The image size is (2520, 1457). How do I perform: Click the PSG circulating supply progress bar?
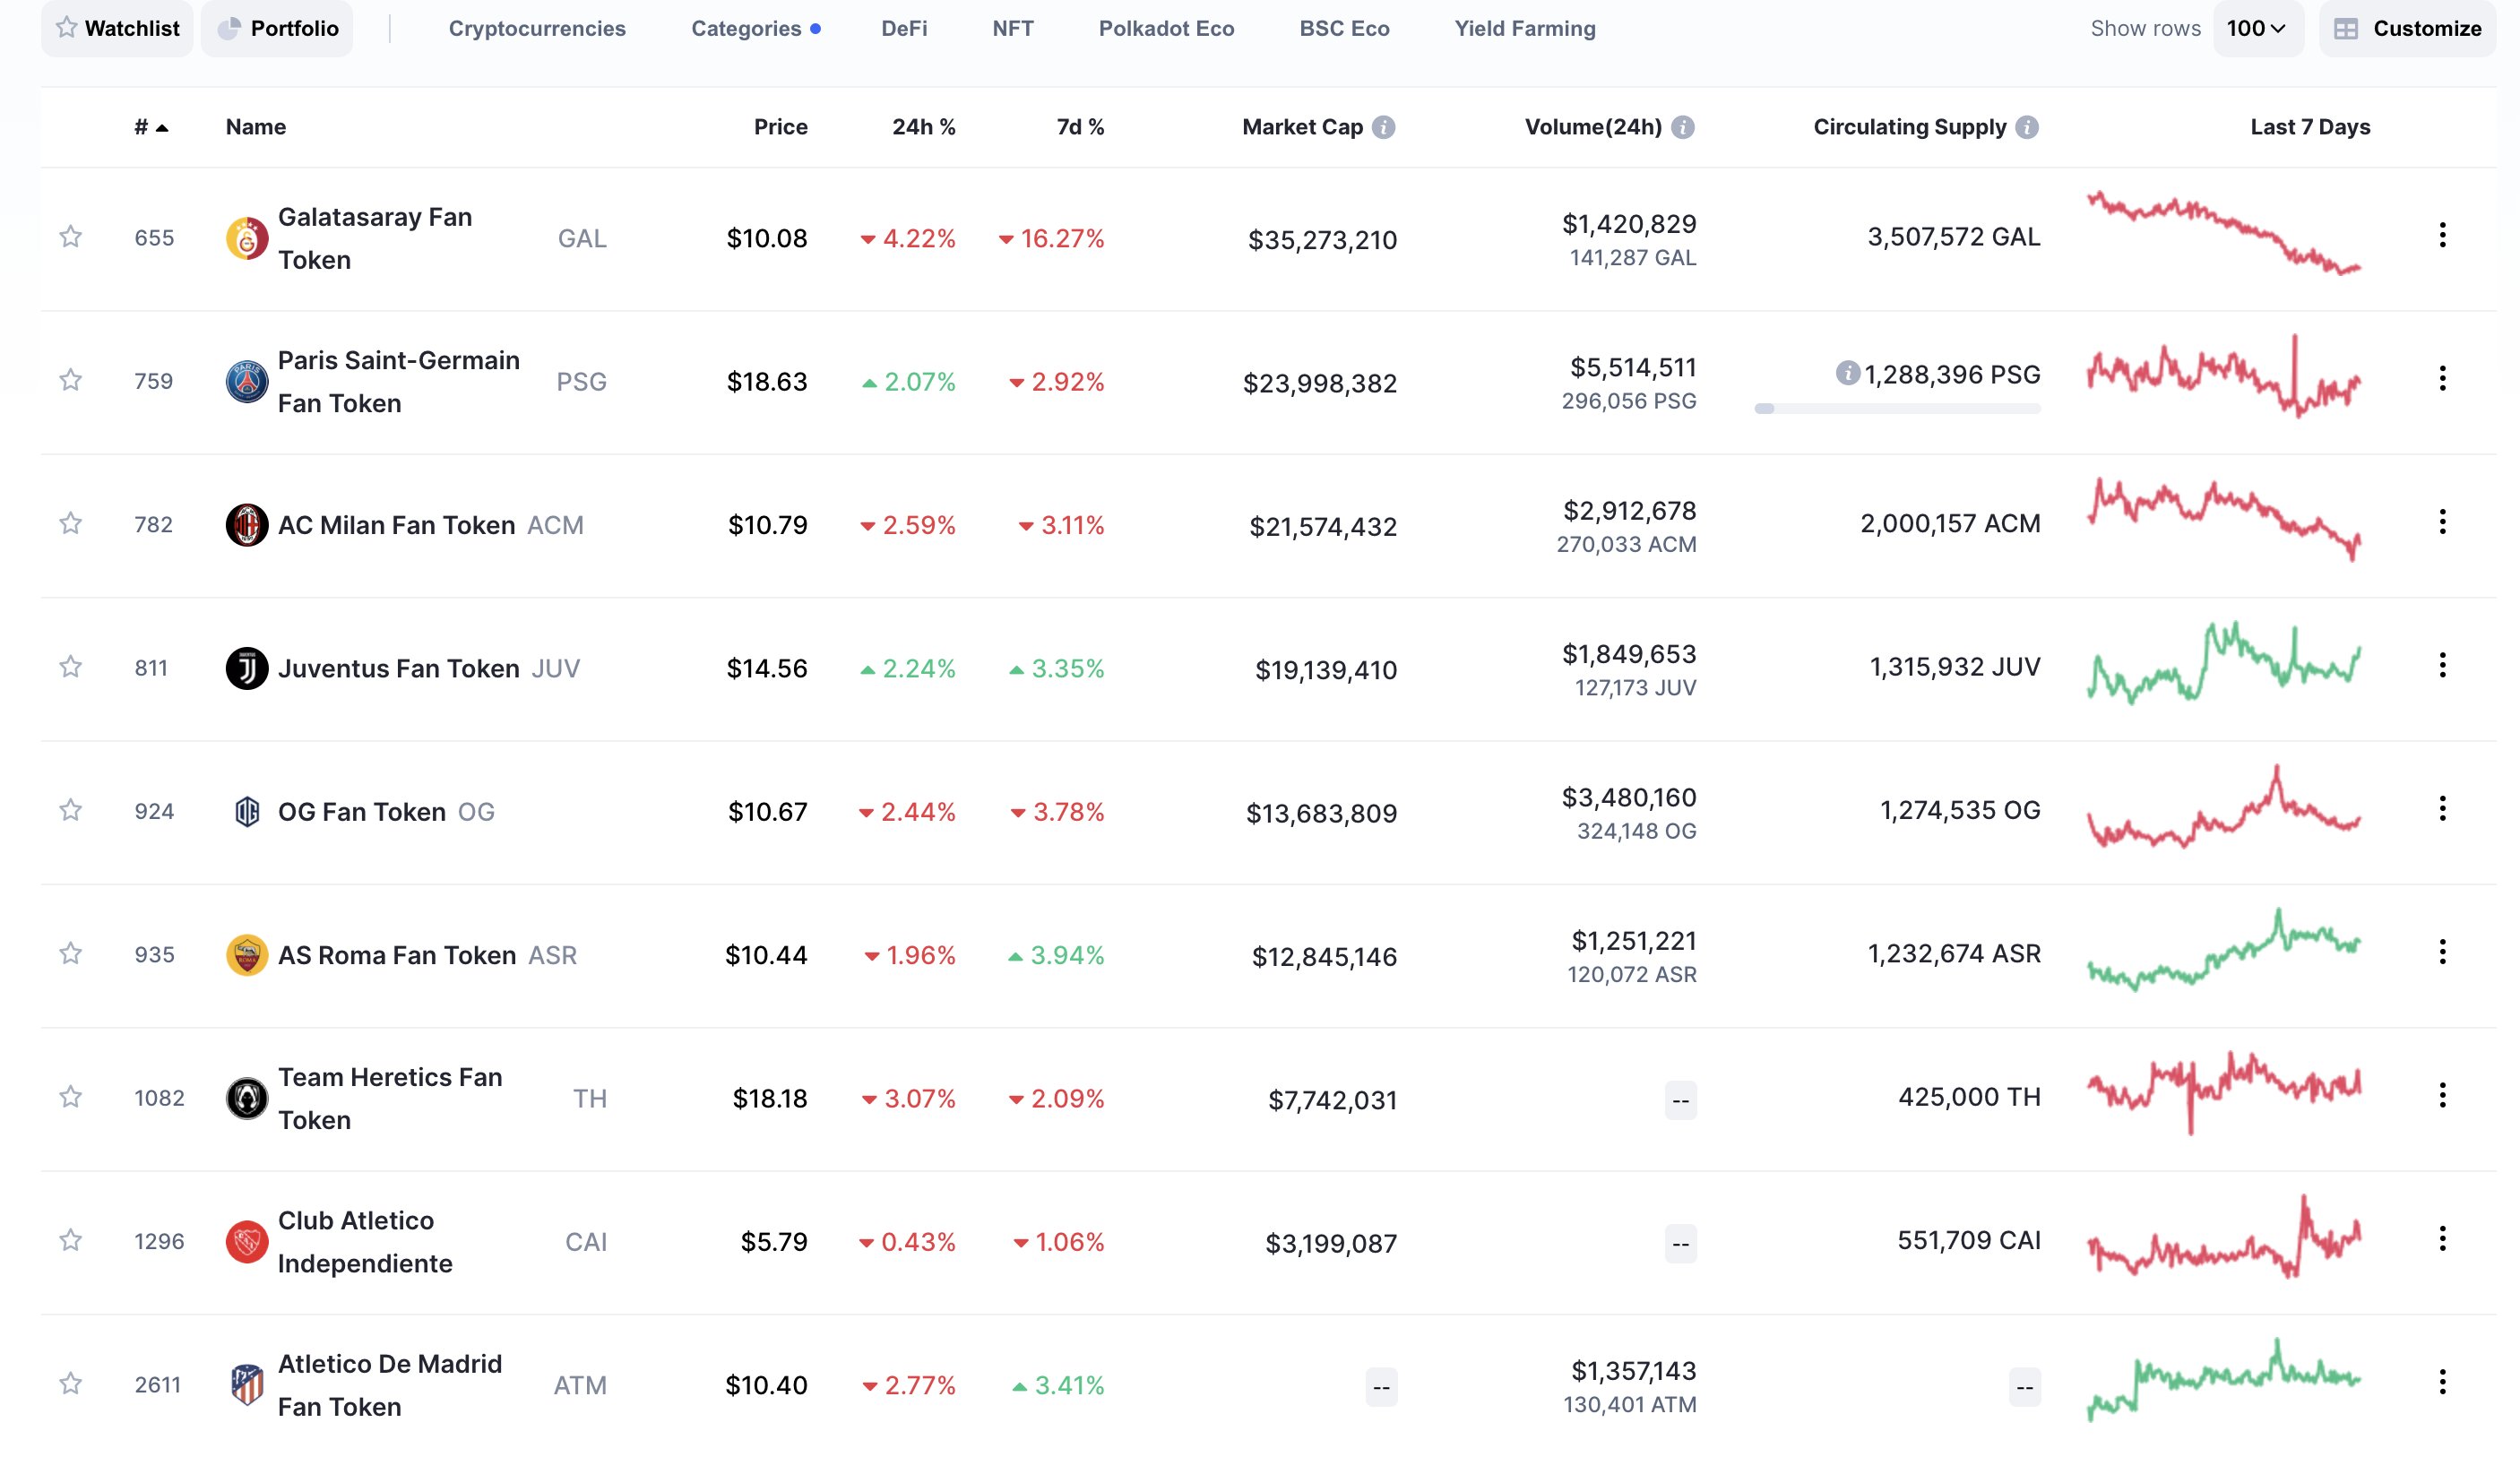(1897, 408)
